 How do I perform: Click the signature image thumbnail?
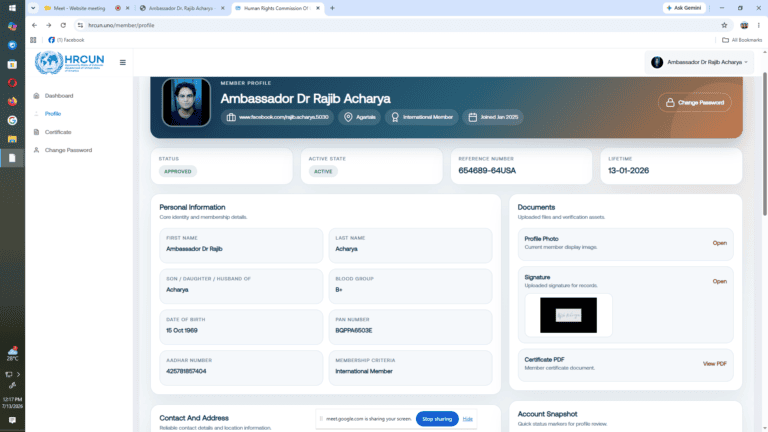[x=568, y=315]
